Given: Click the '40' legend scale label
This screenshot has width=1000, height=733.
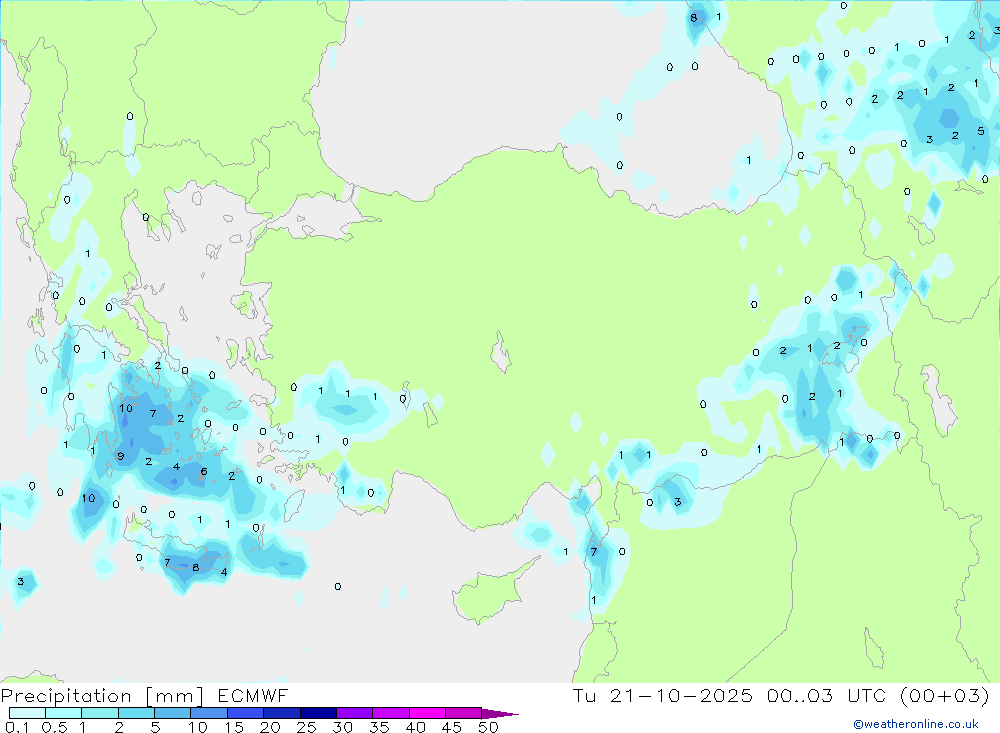Looking at the screenshot, I should coord(416,727).
